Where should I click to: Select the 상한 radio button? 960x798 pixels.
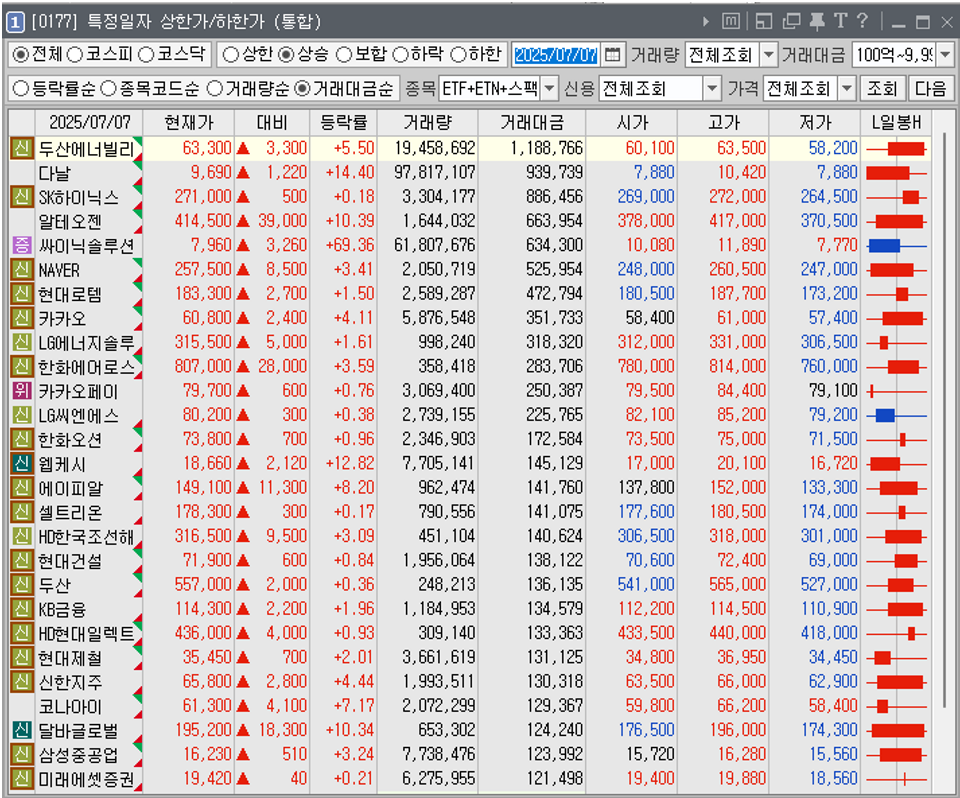pos(230,55)
